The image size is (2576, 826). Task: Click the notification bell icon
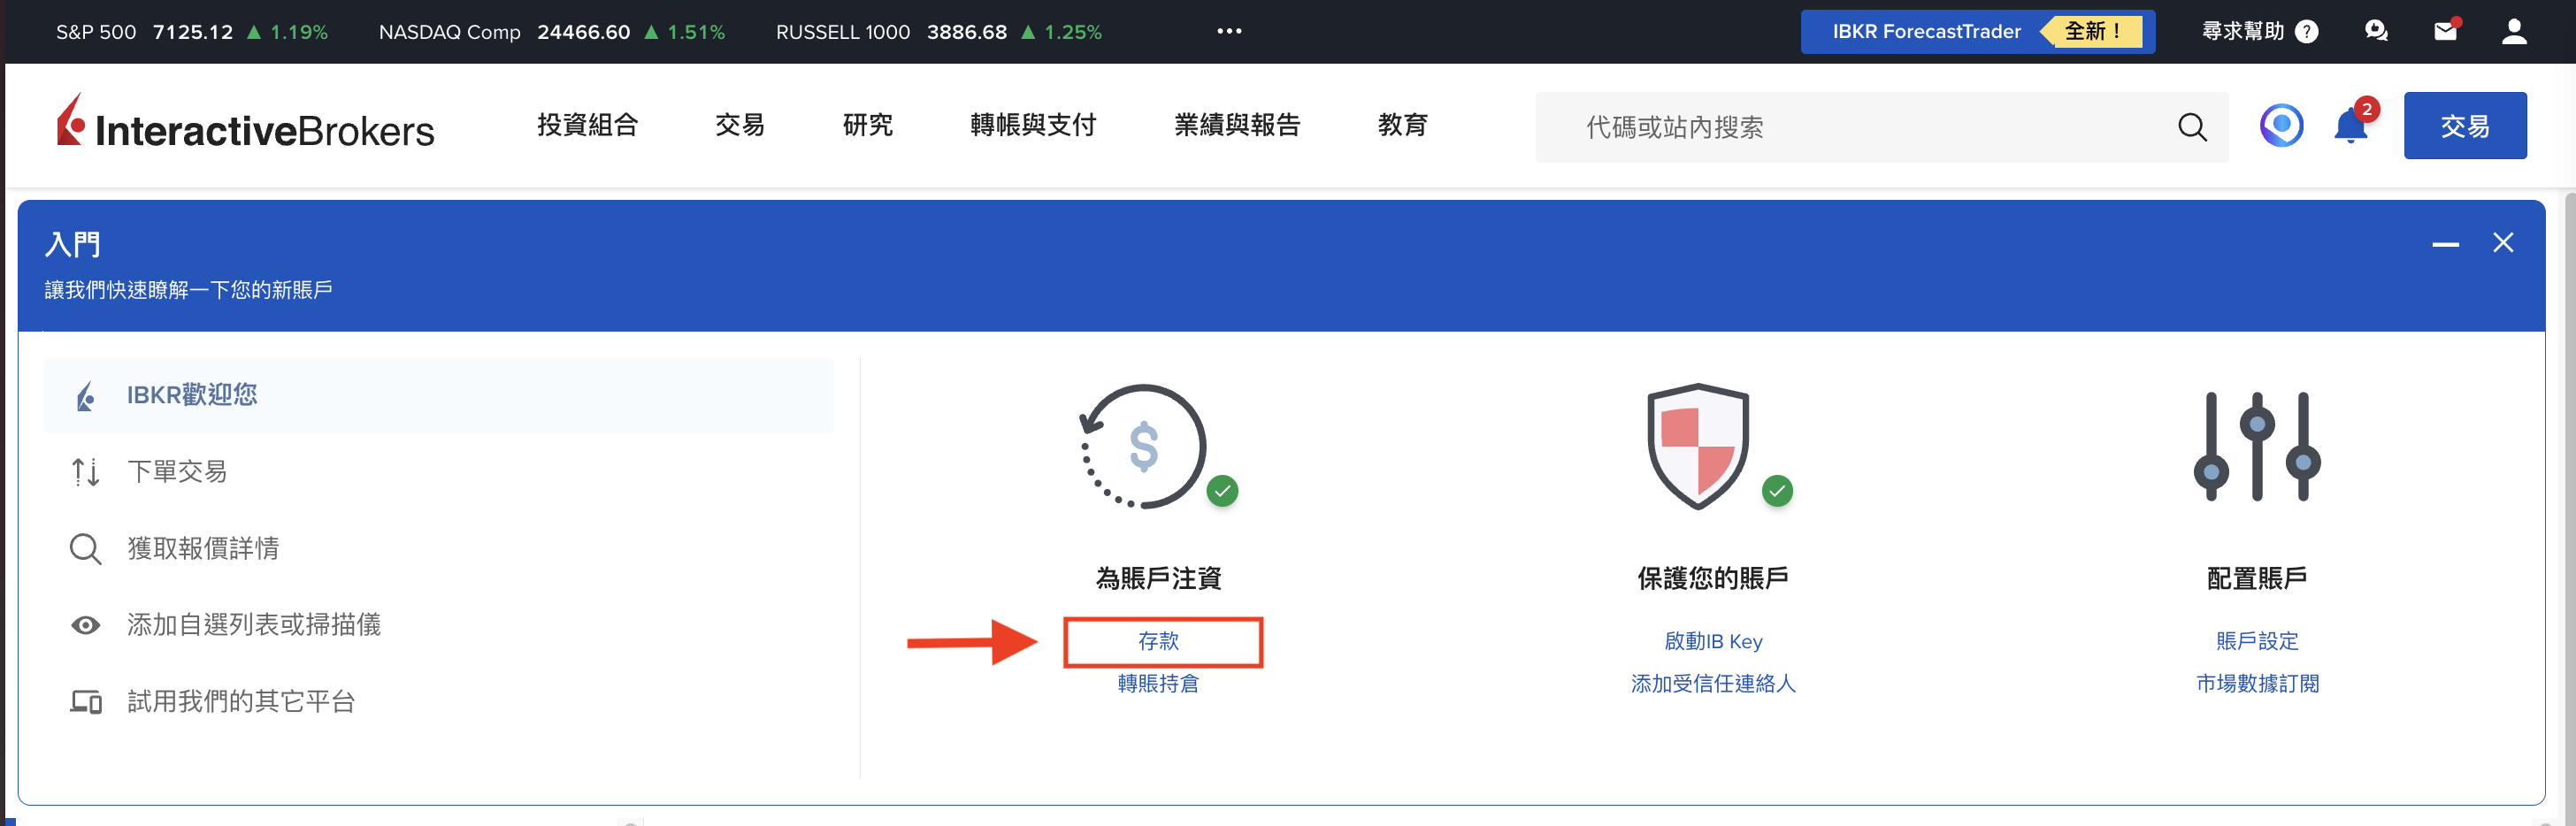click(2350, 127)
